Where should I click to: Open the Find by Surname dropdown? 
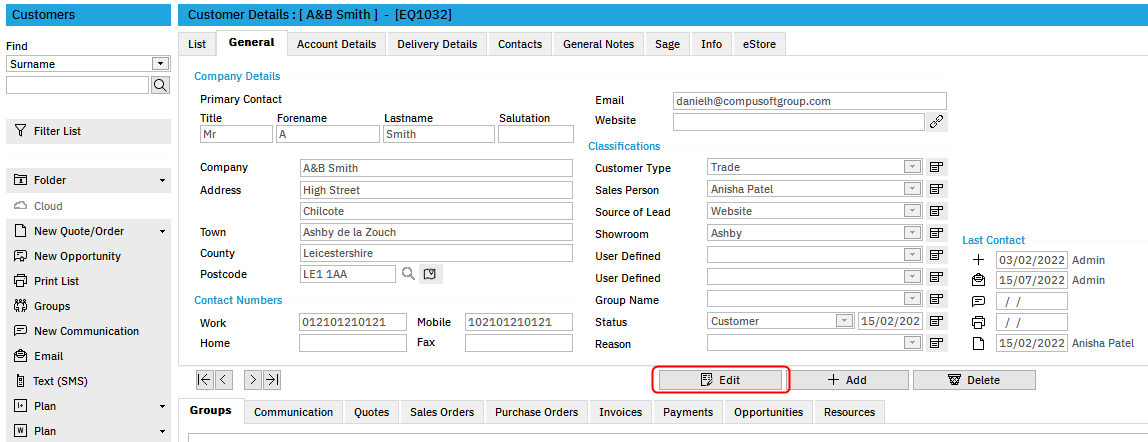click(x=160, y=64)
